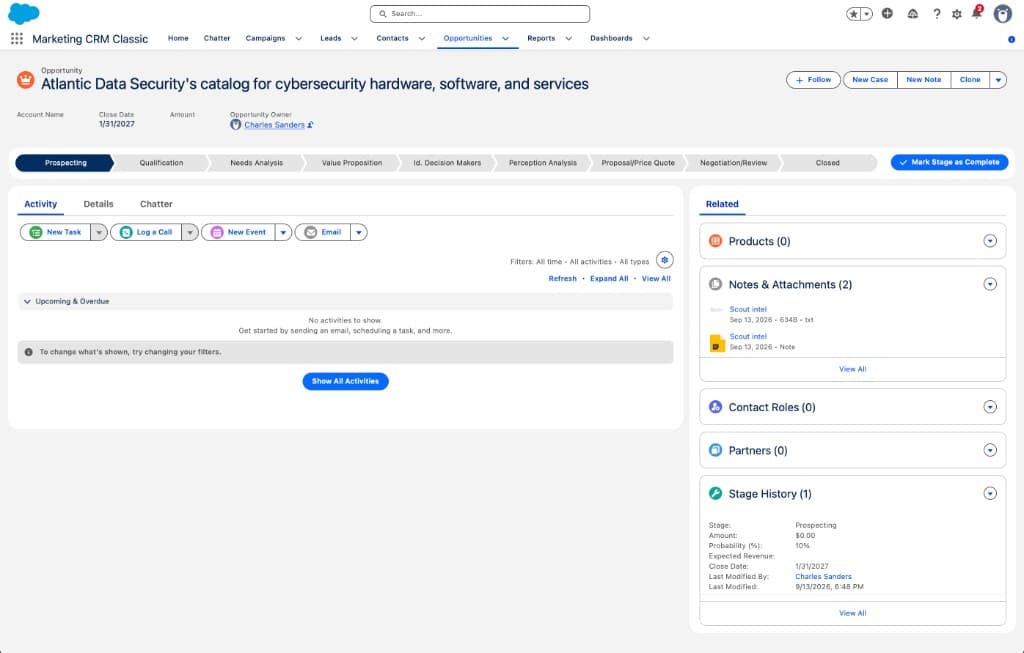This screenshot has height=653, width=1024.
Task: Open Contact Roles actions dropdown
Action: [x=990, y=407]
